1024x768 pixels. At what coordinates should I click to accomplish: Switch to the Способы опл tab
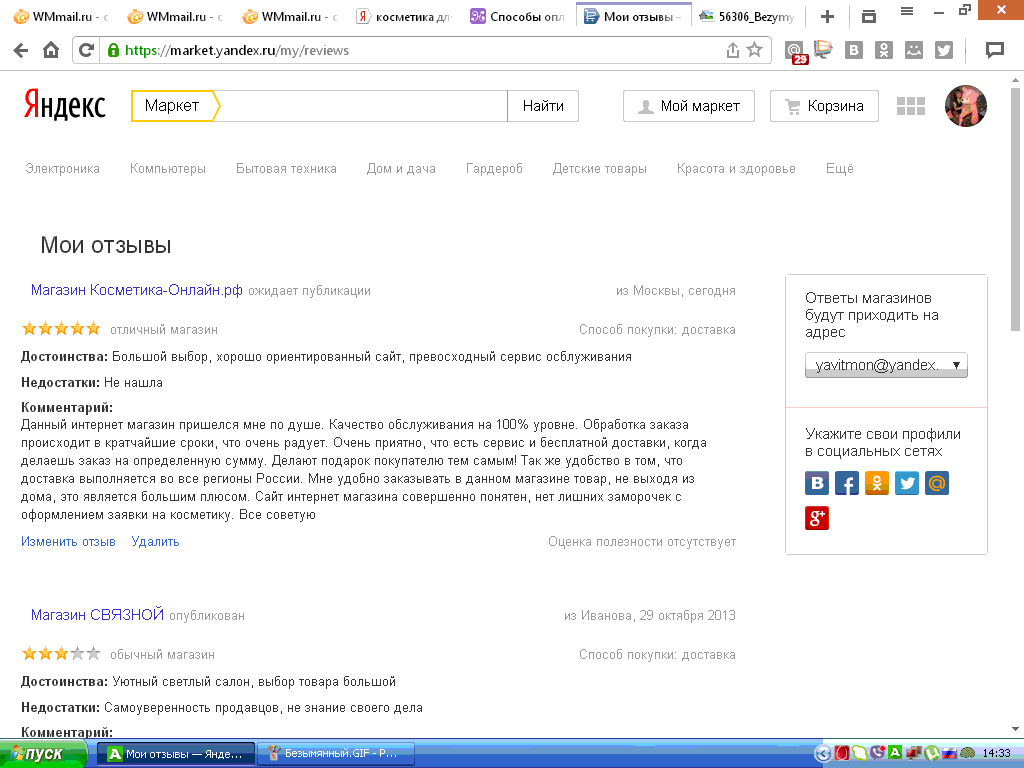point(518,17)
